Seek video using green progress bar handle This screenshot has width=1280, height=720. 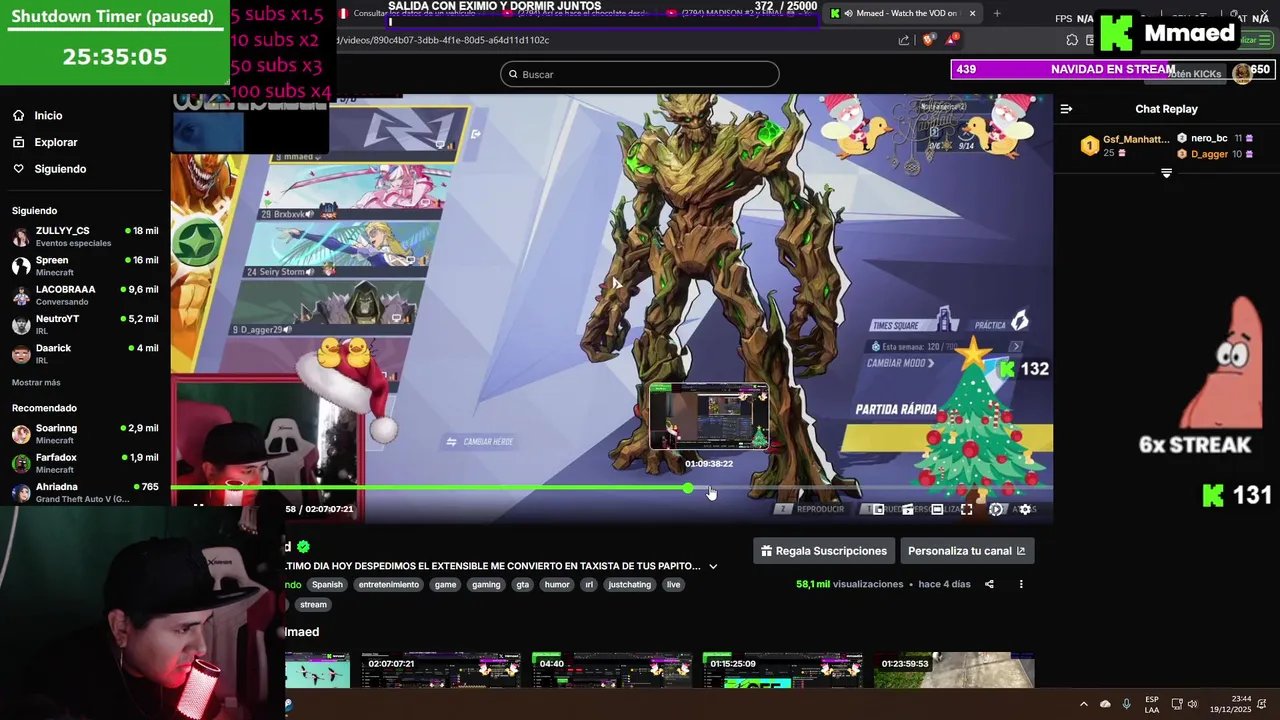click(x=687, y=488)
